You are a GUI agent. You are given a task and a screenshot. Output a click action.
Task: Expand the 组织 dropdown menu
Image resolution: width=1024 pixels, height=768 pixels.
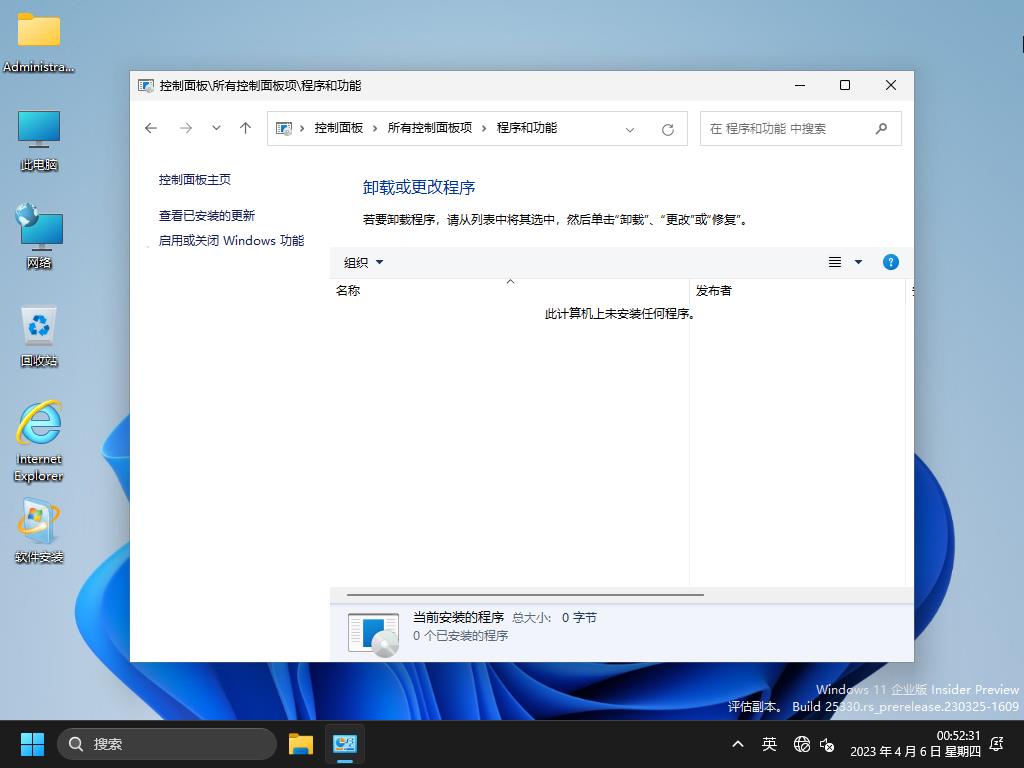[x=363, y=262]
